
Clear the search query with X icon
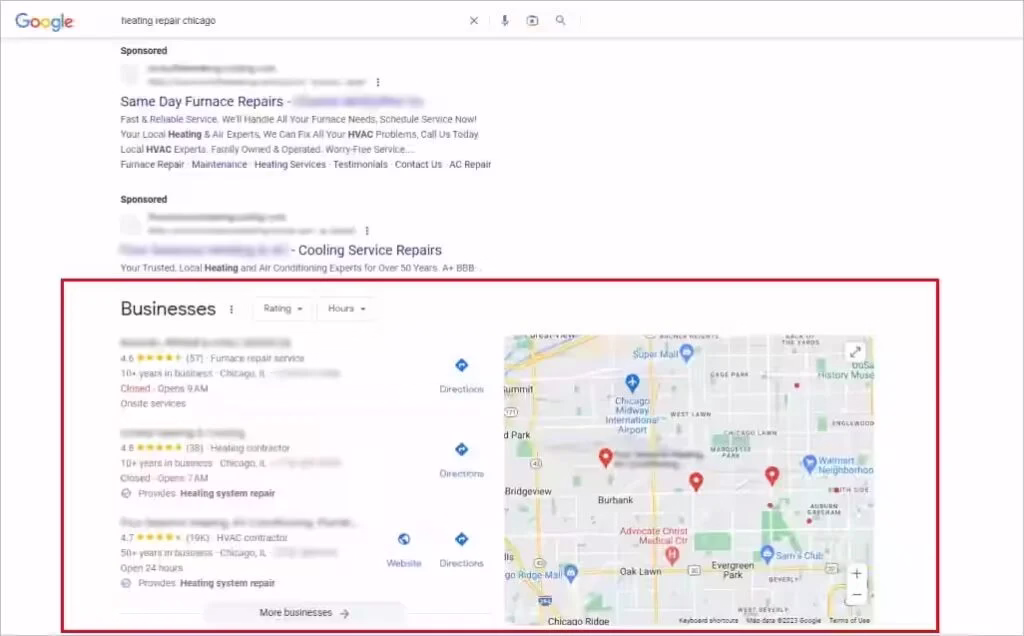[x=474, y=21]
